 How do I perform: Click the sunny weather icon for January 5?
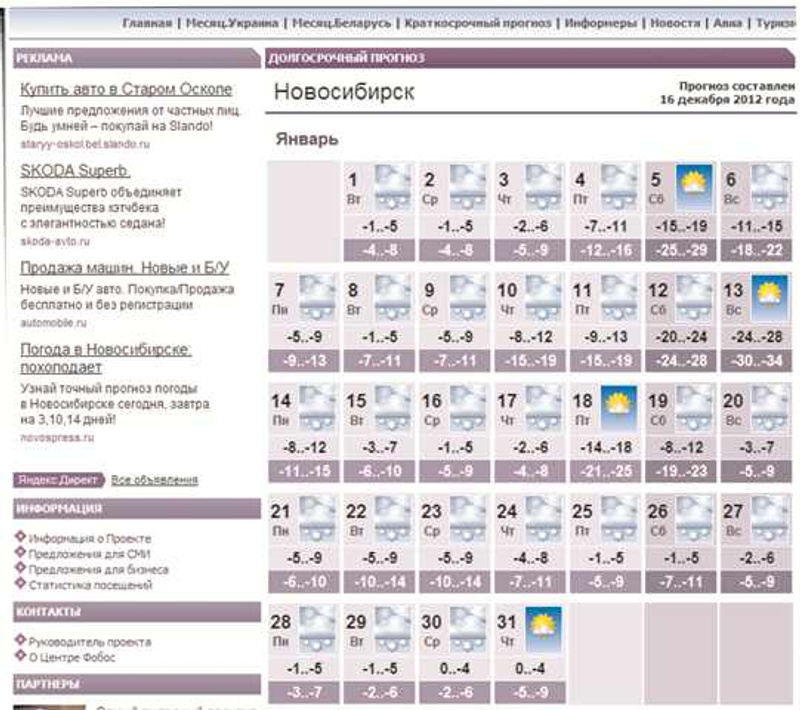click(x=692, y=183)
